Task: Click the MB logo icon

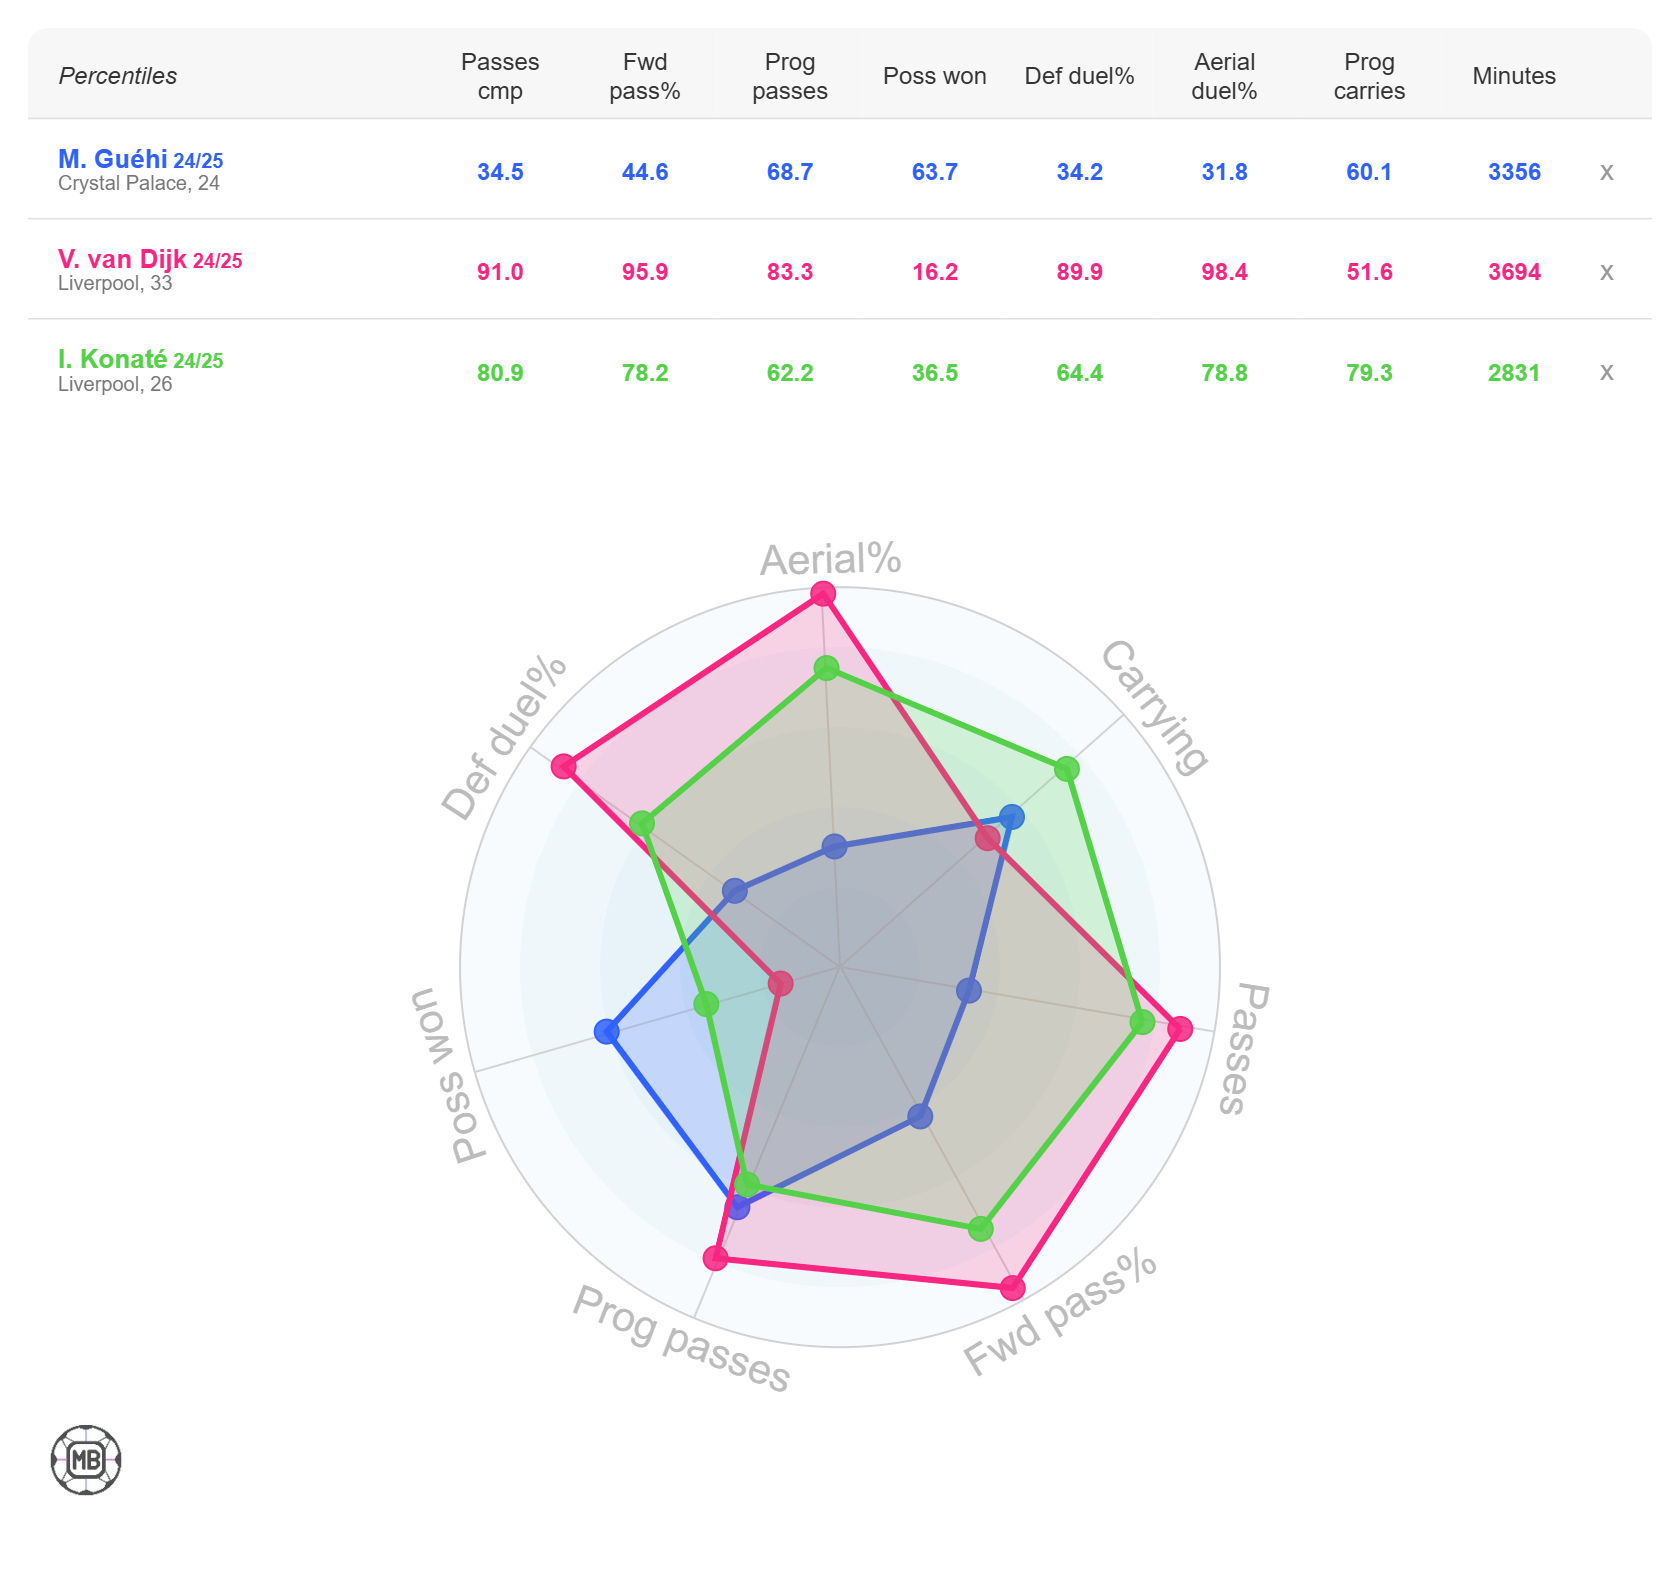Action: [86, 1460]
